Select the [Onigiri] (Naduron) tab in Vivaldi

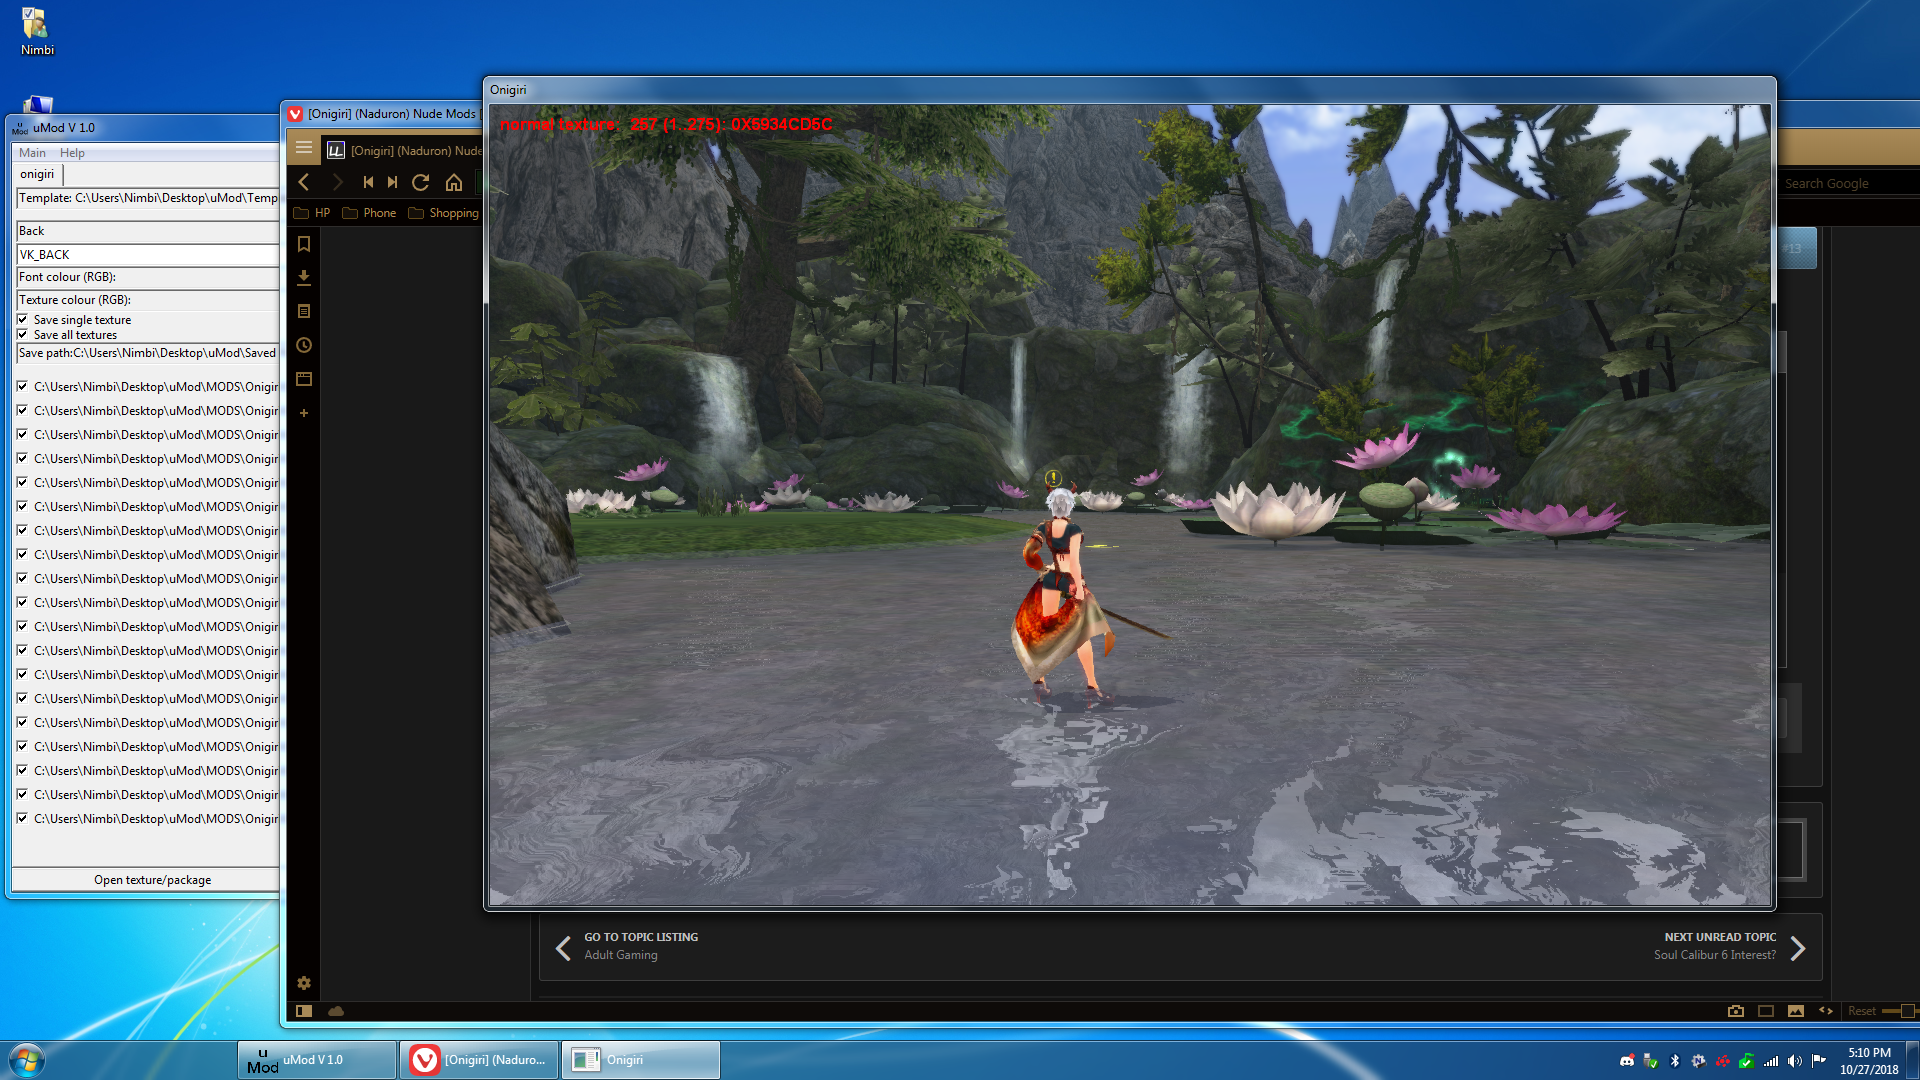(405, 150)
